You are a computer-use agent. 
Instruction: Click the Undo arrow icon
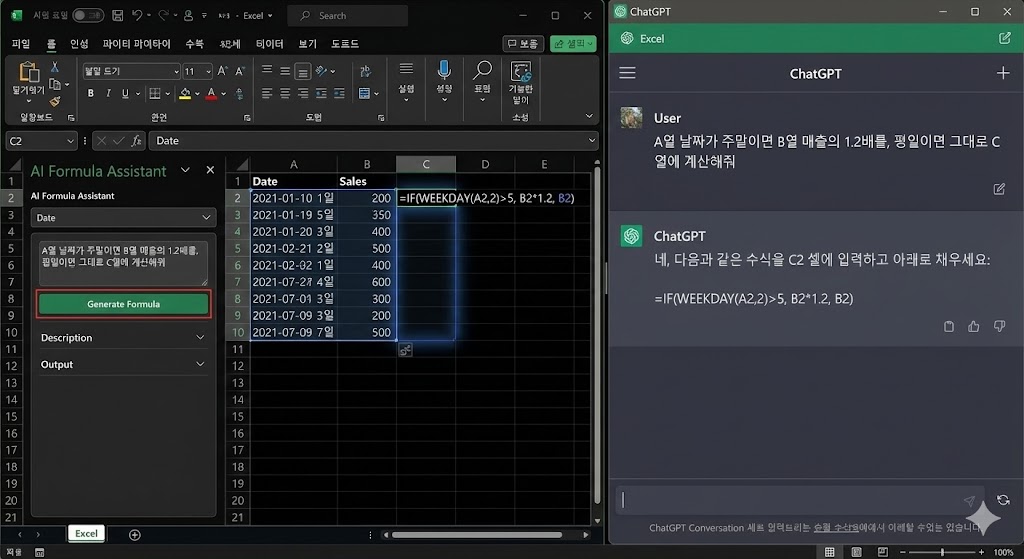(137, 15)
